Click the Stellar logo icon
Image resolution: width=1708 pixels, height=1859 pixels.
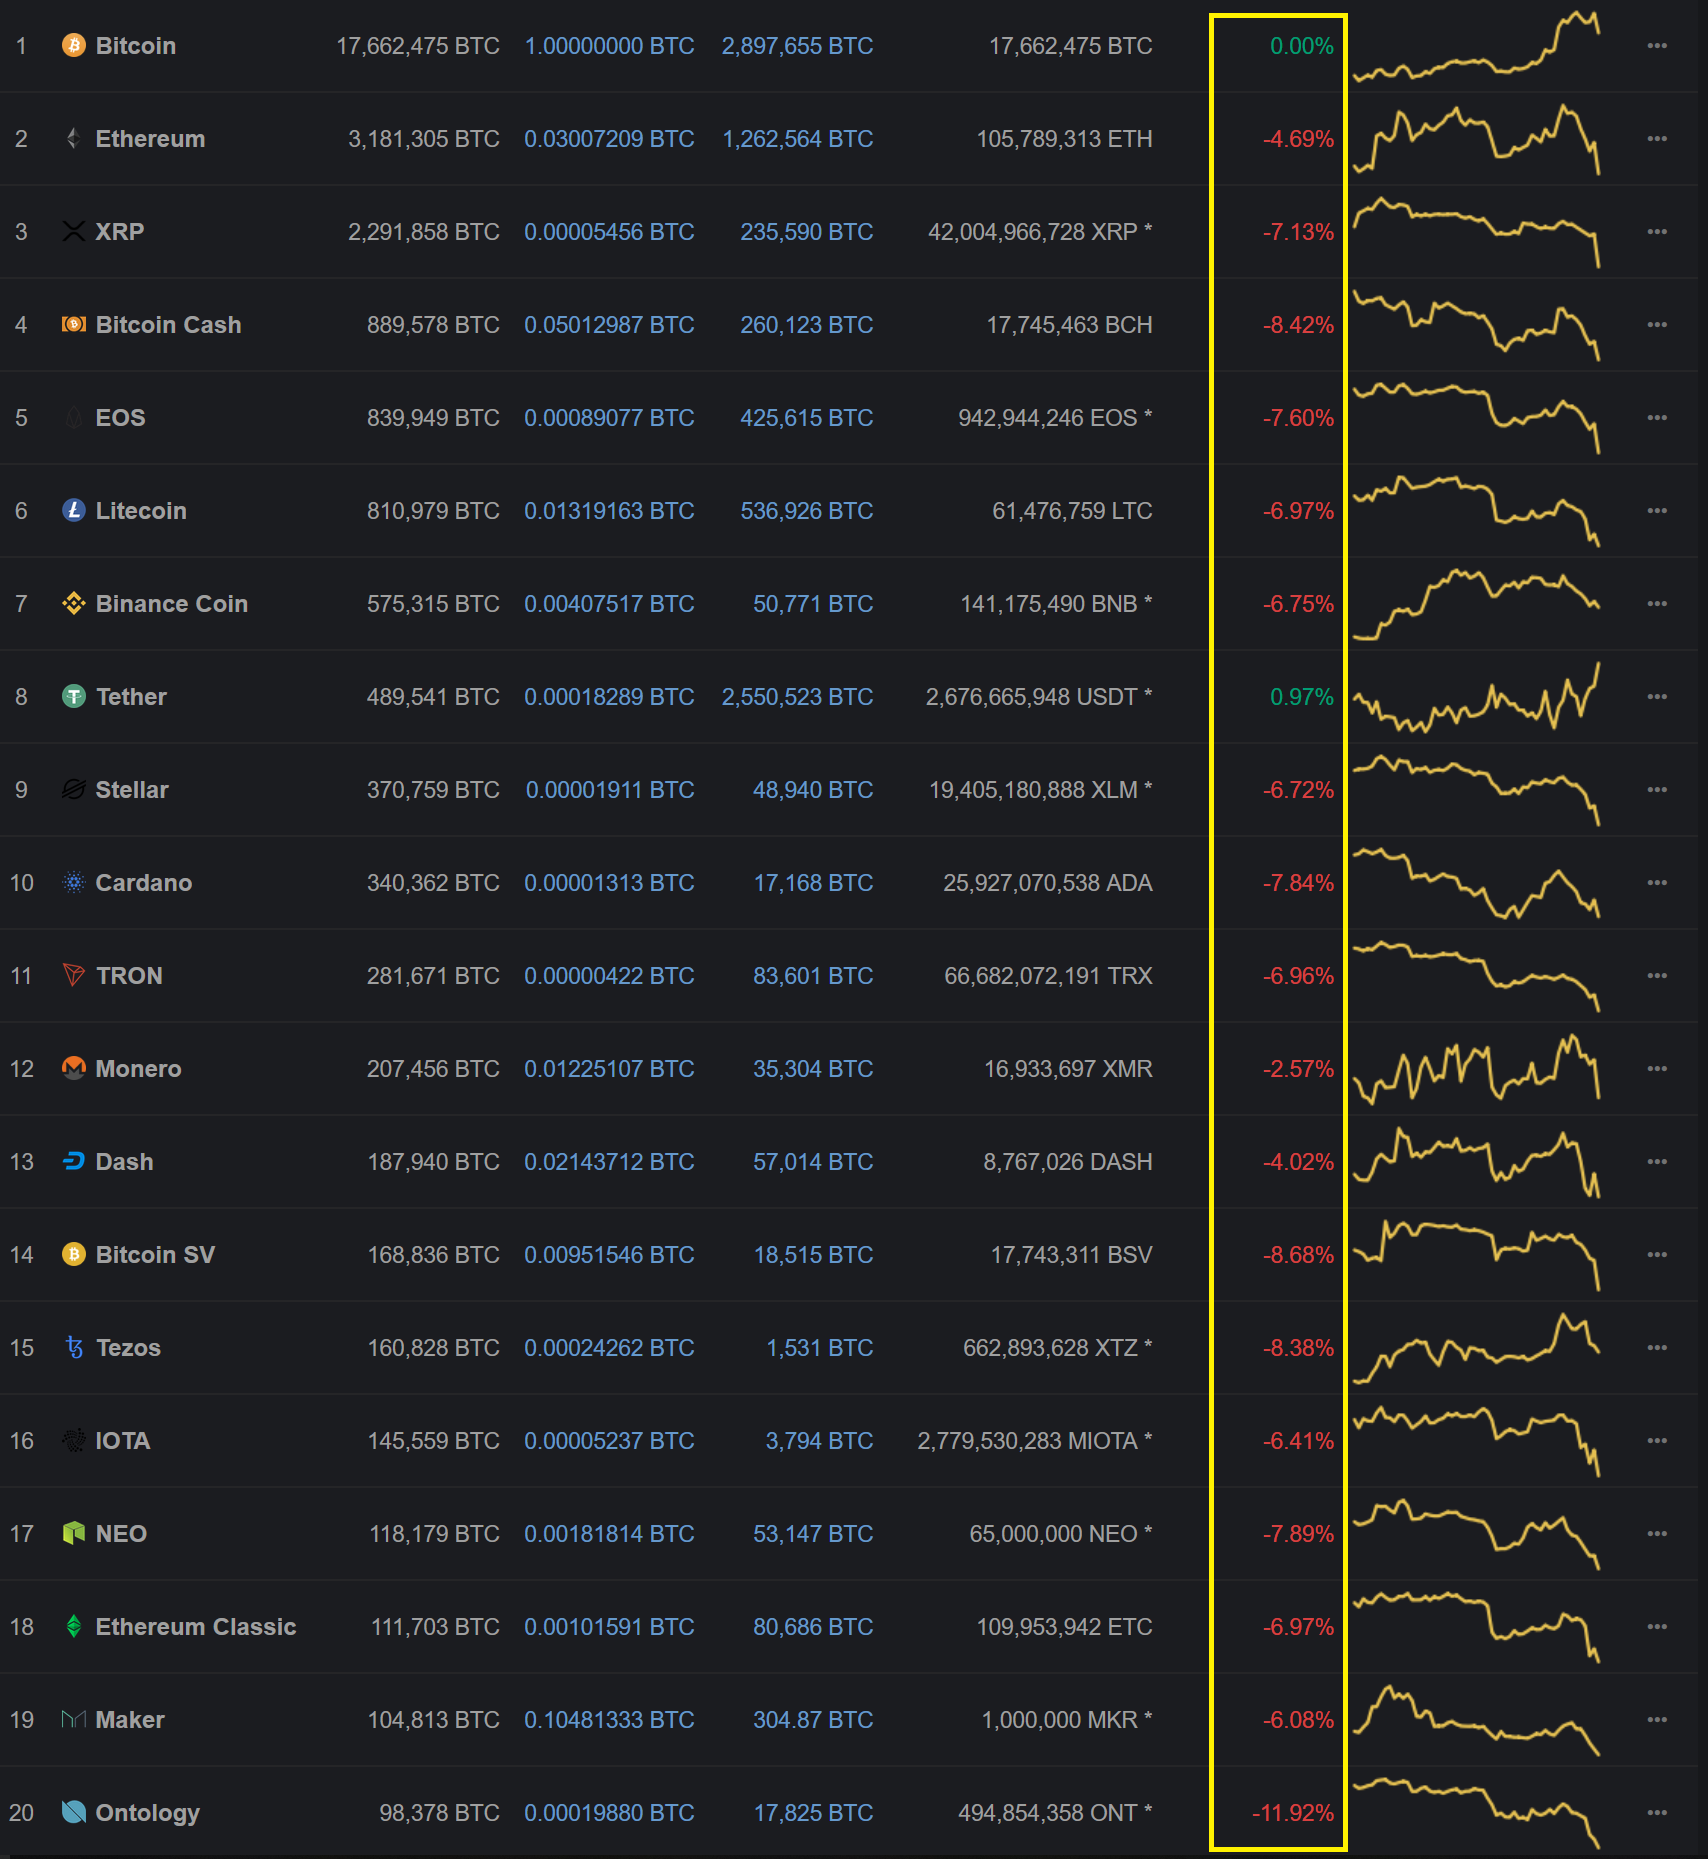tap(74, 790)
